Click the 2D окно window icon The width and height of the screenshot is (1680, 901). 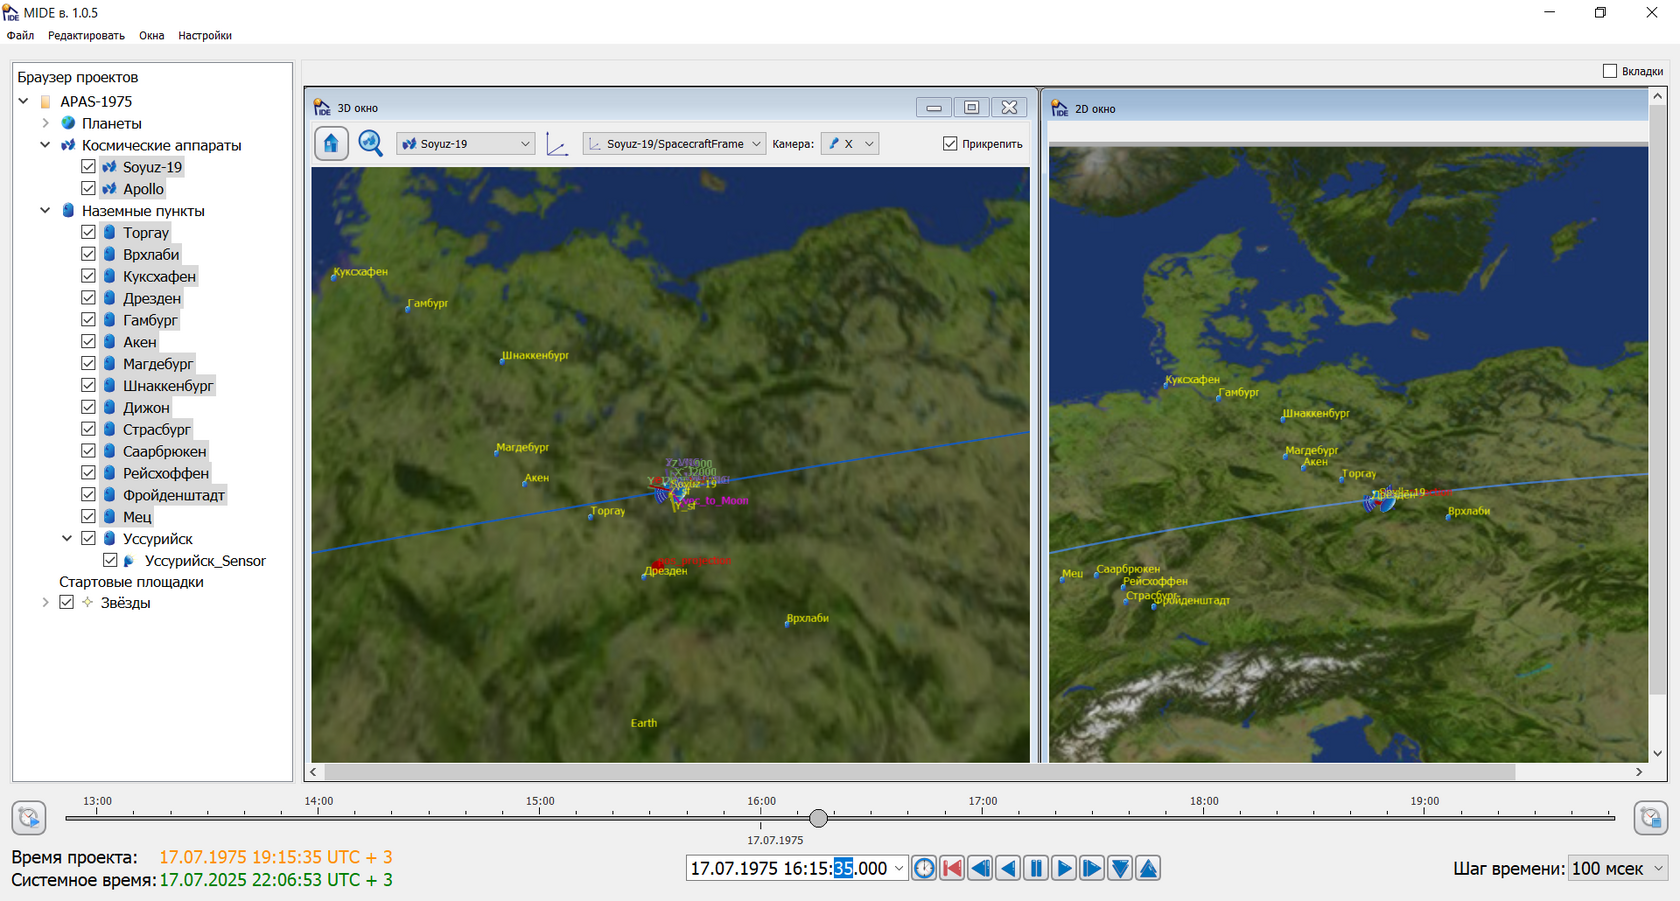pos(1060,108)
